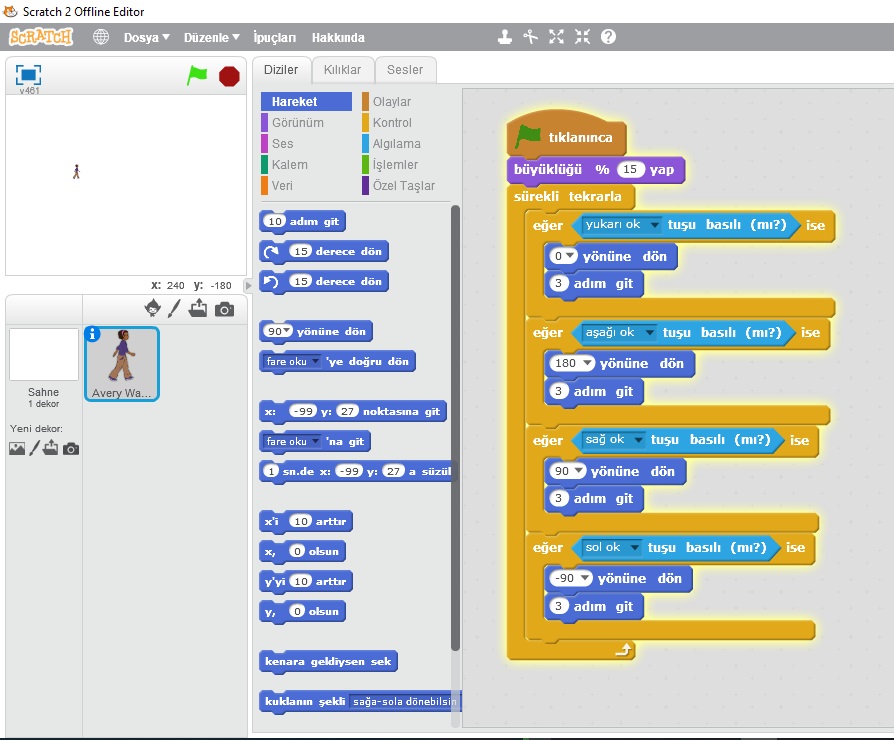Take new backdrop from camera icon

(71, 449)
